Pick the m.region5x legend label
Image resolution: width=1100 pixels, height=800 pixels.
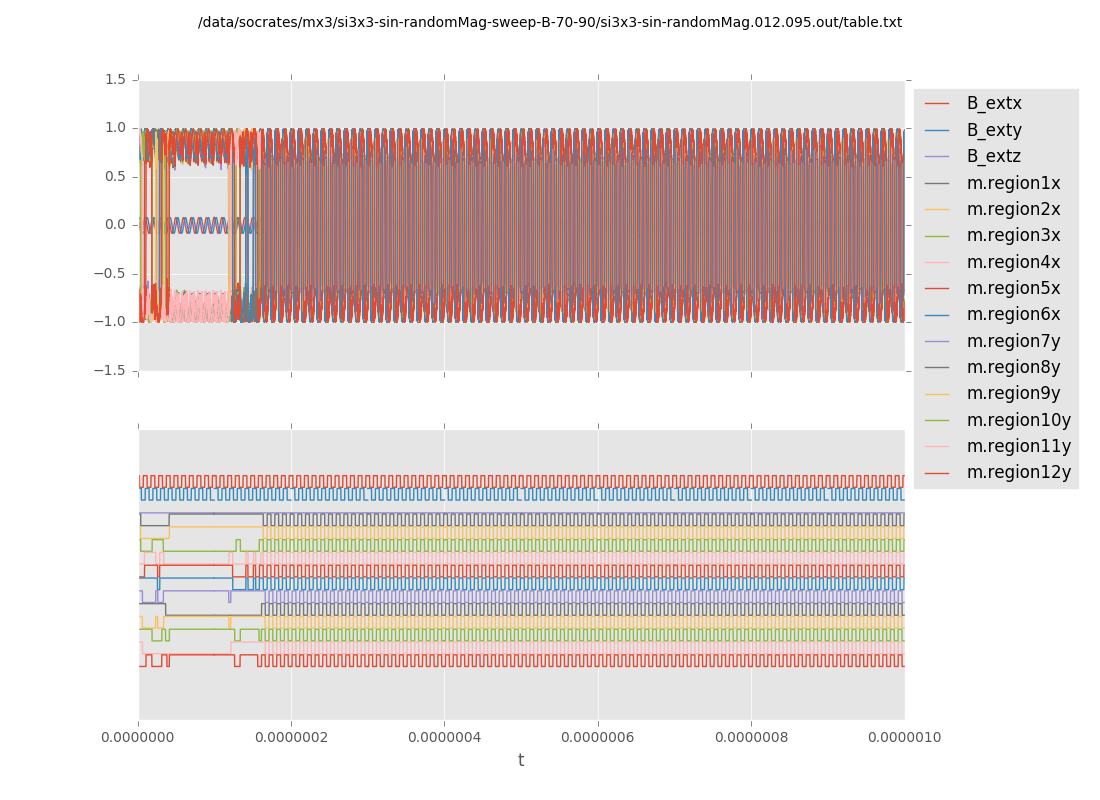coord(1013,288)
